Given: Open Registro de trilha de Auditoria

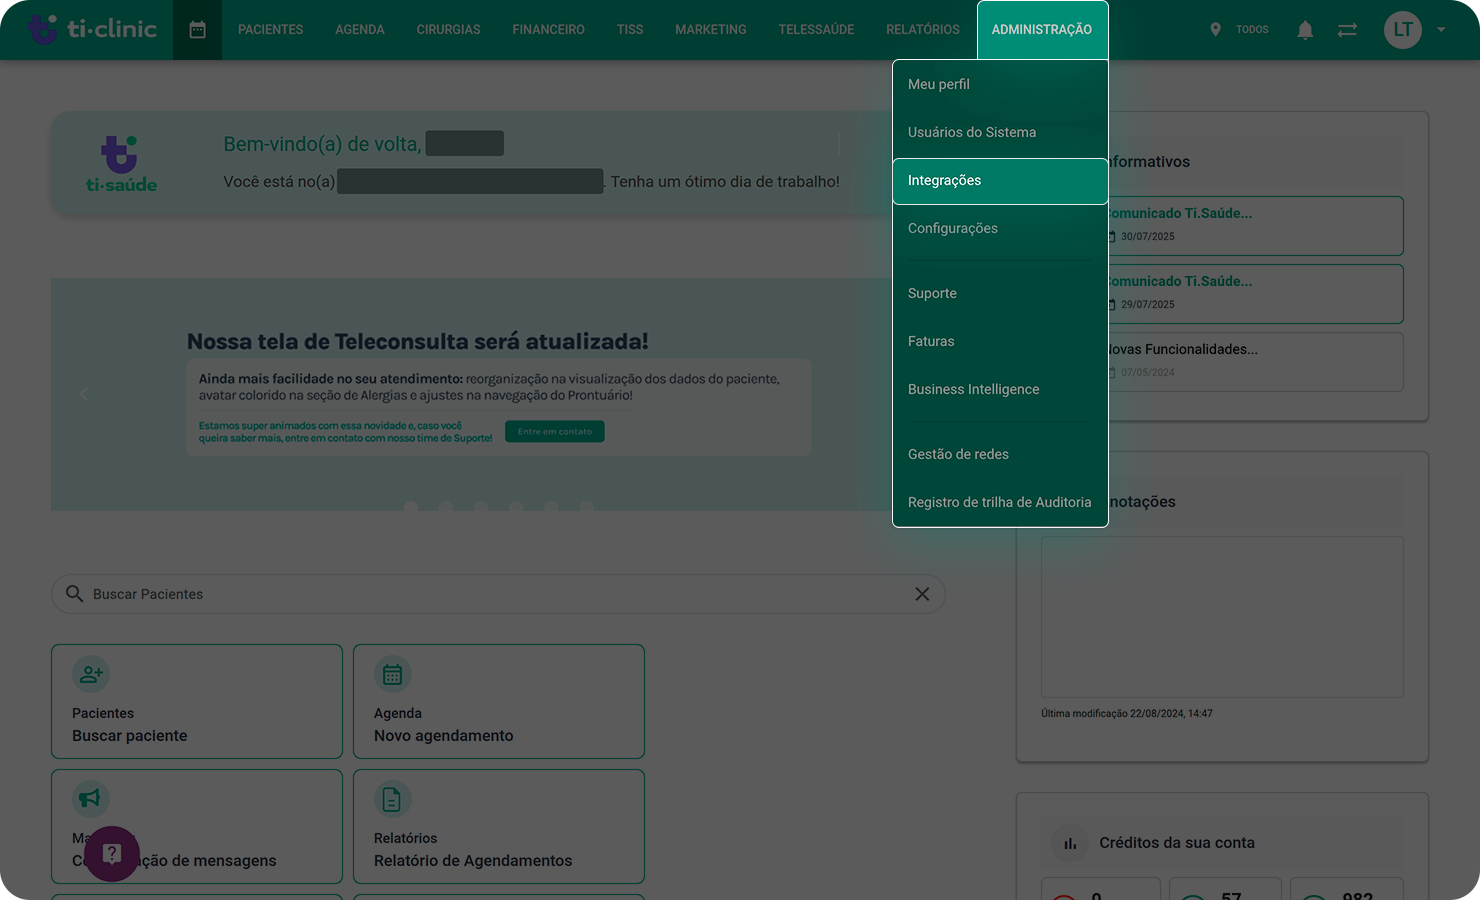Looking at the screenshot, I should pyautogui.click(x=1000, y=502).
